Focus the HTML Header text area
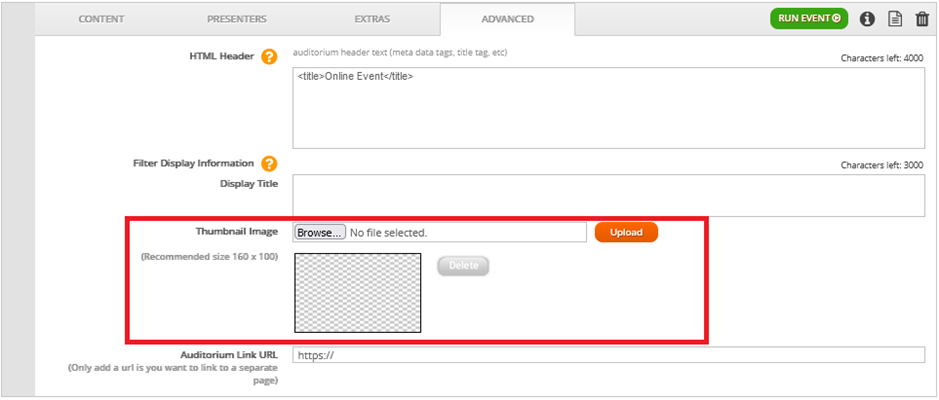The image size is (939, 400). click(608, 108)
